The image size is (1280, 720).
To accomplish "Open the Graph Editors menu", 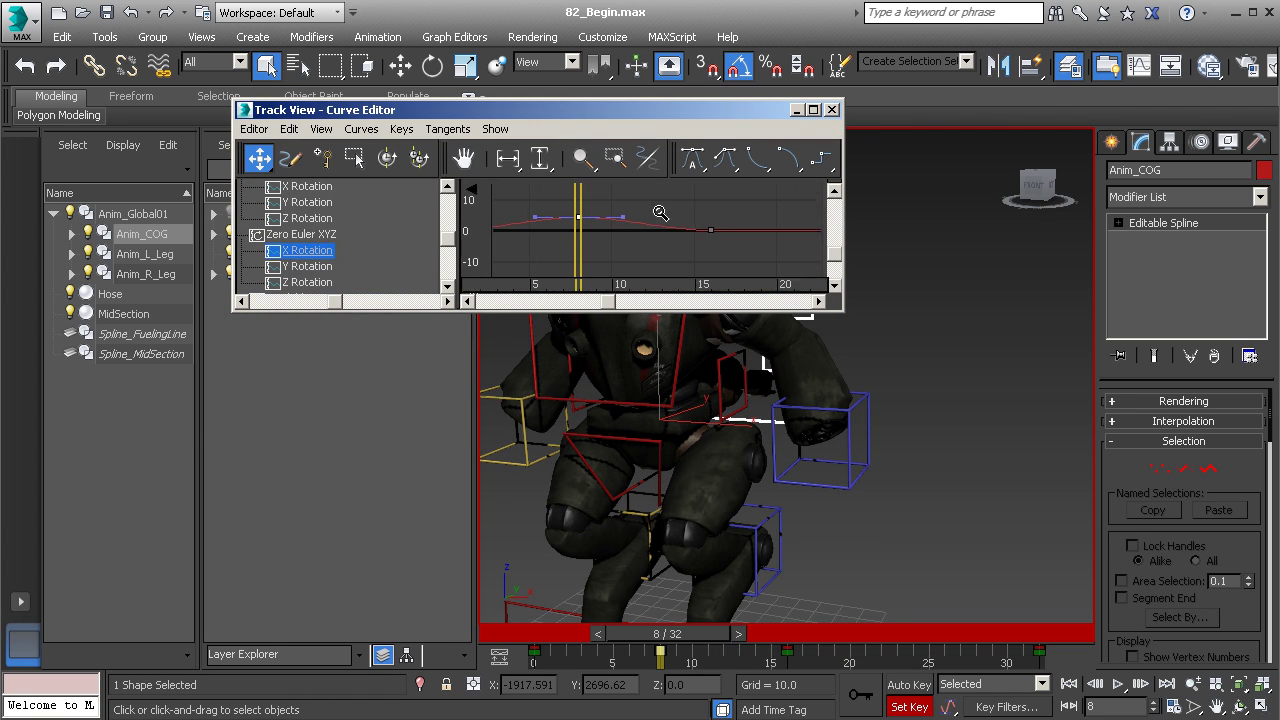I will (x=454, y=37).
